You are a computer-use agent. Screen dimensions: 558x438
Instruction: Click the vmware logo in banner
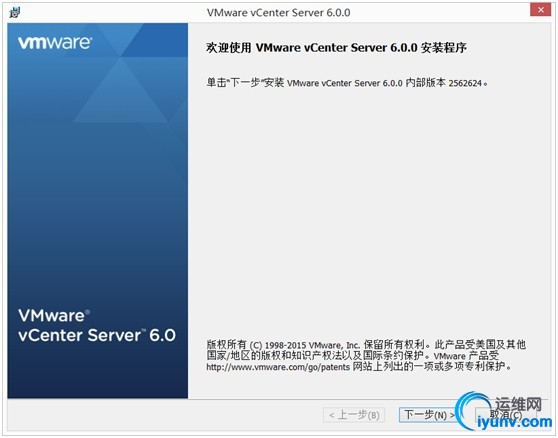55,43
